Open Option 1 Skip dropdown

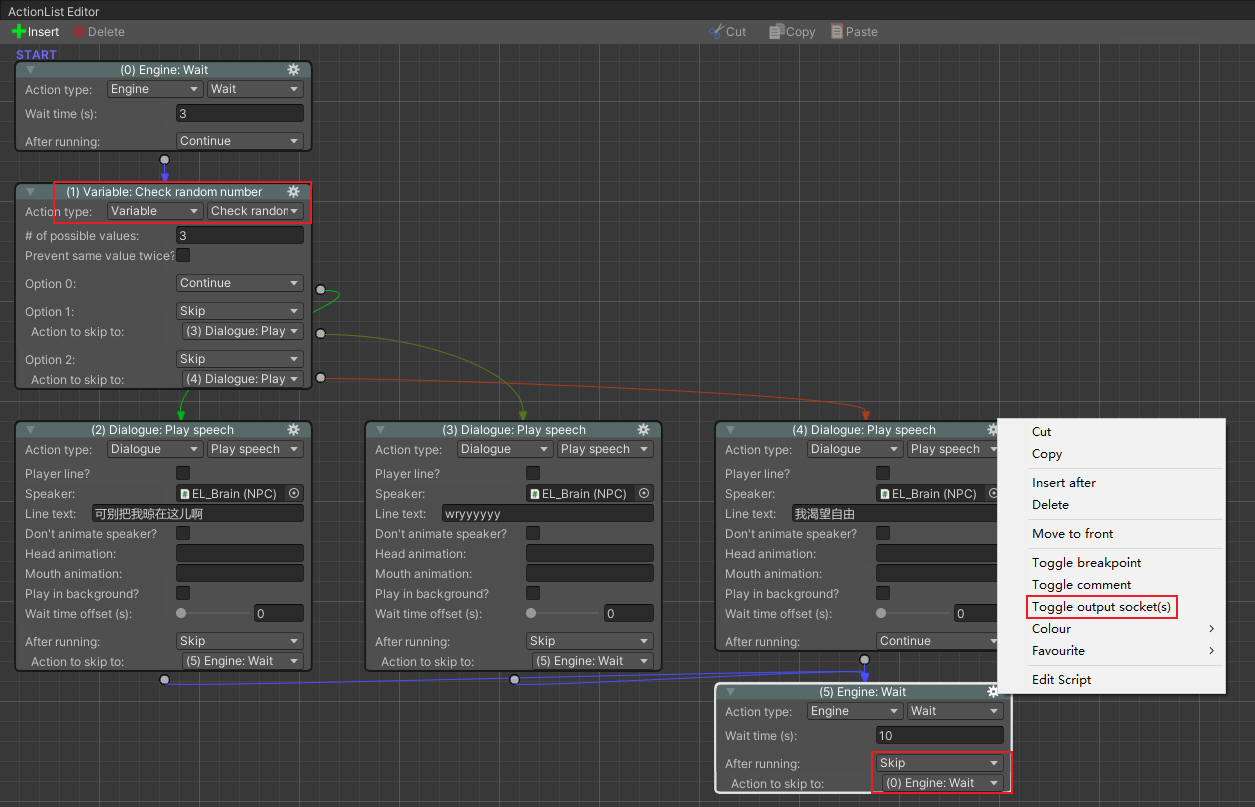click(239, 311)
